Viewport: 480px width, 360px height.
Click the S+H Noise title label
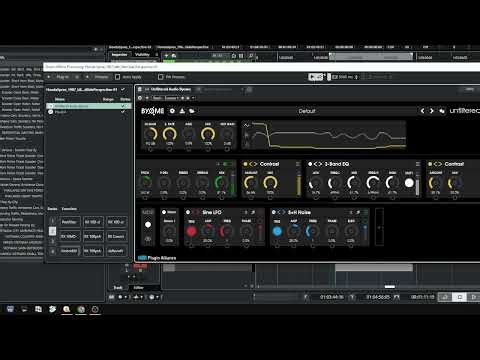pos(299,212)
